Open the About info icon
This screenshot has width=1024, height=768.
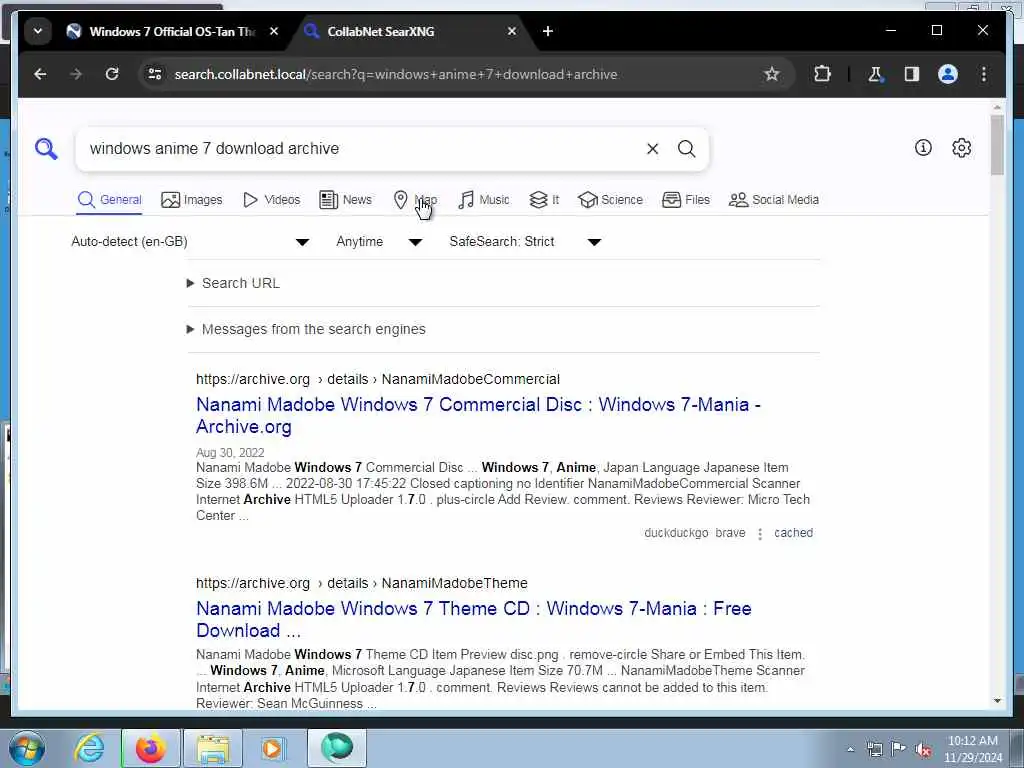[923, 148]
